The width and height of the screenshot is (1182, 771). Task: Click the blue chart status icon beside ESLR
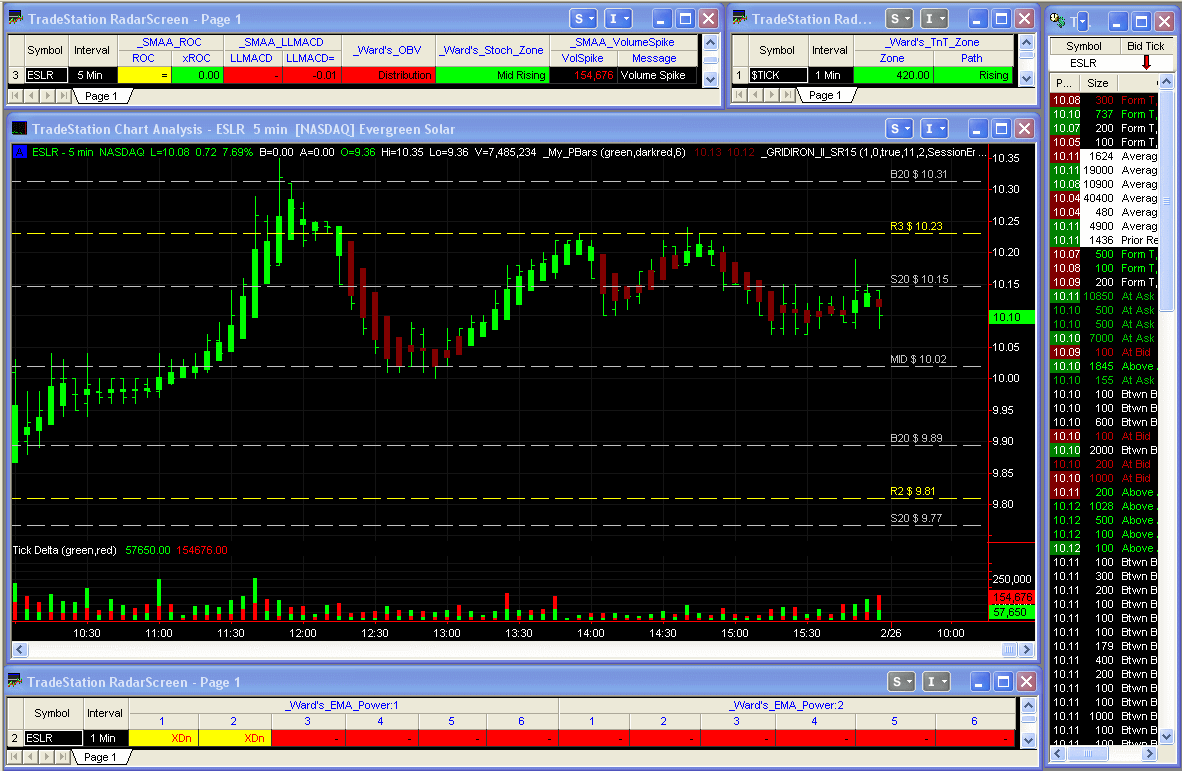click(x=20, y=152)
